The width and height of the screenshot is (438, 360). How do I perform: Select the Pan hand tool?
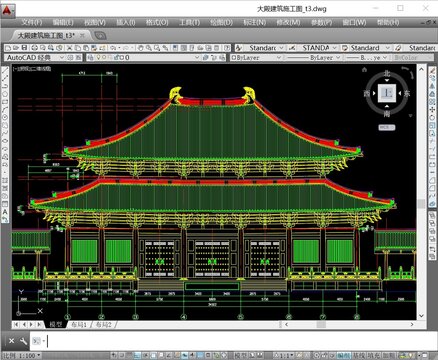[x=141, y=48]
